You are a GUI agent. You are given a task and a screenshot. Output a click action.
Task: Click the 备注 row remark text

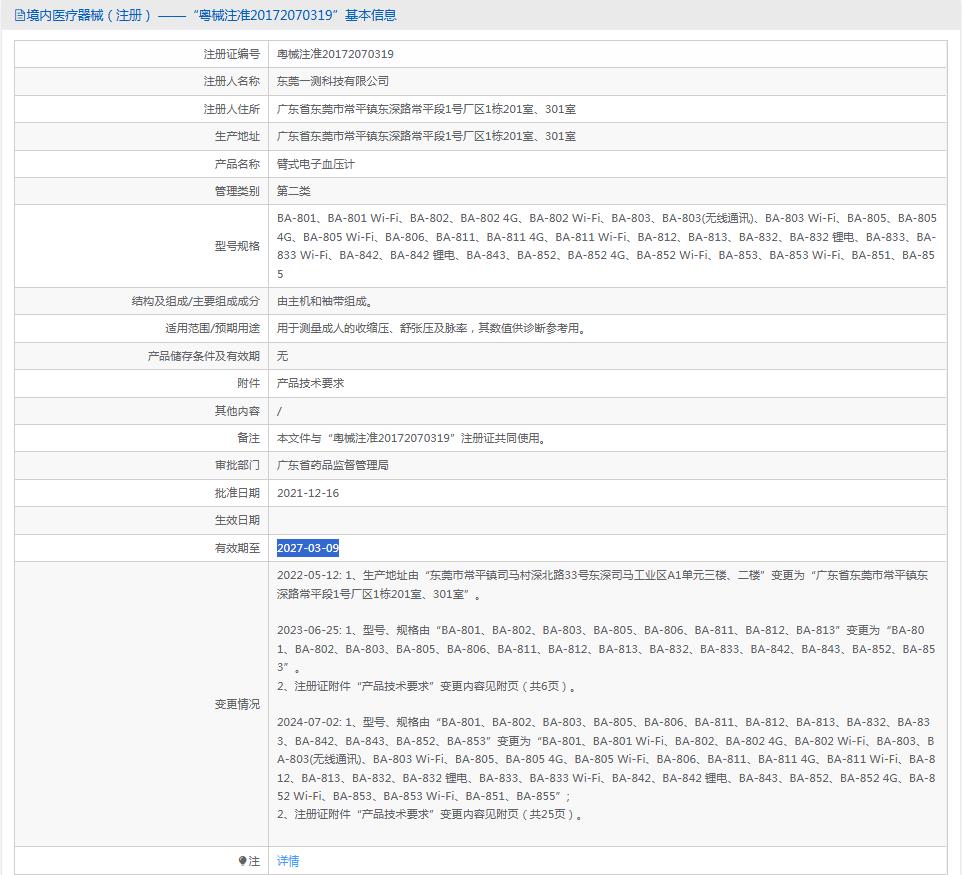click(414, 438)
